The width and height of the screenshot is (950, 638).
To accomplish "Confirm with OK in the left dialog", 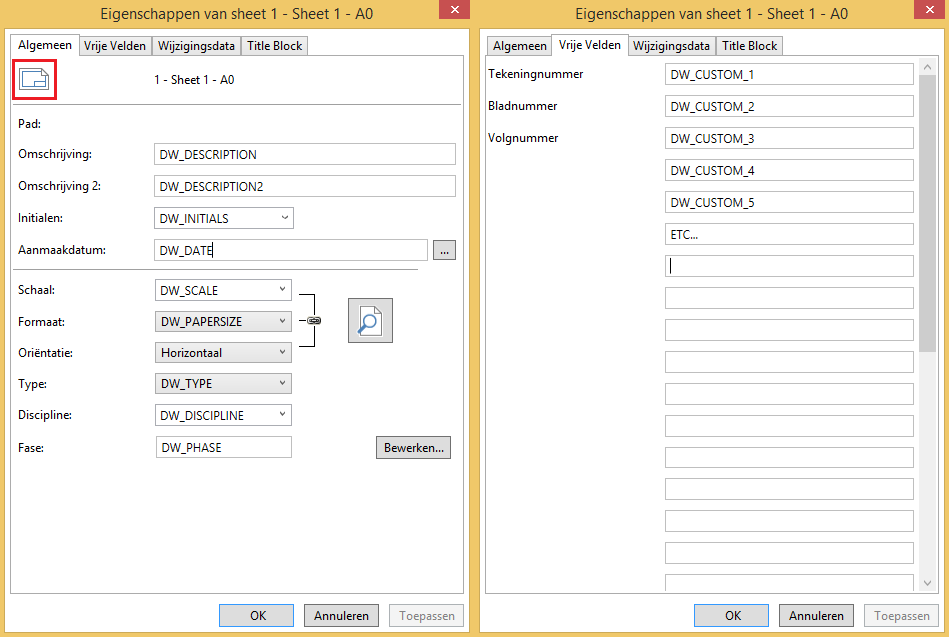I will point(257,616).
